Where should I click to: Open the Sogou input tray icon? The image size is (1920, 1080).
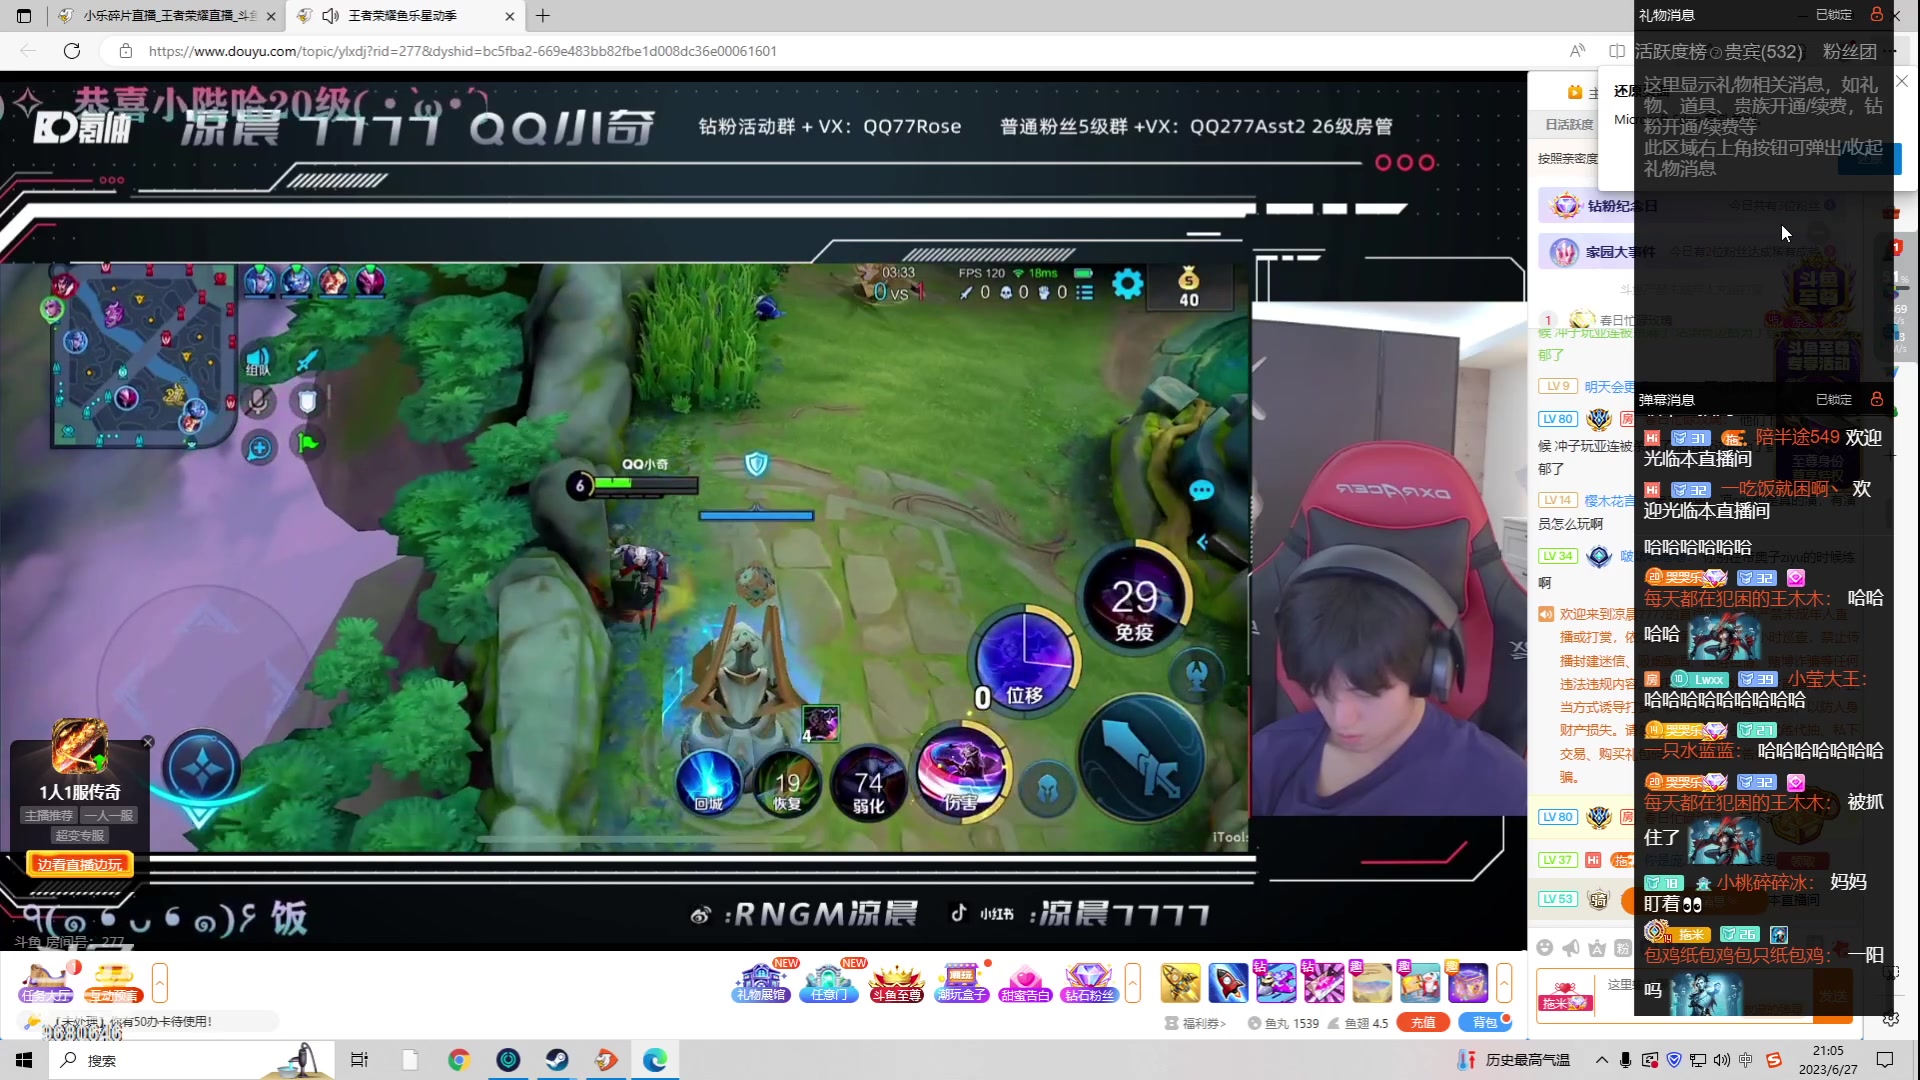[x=1773, y=1060]
